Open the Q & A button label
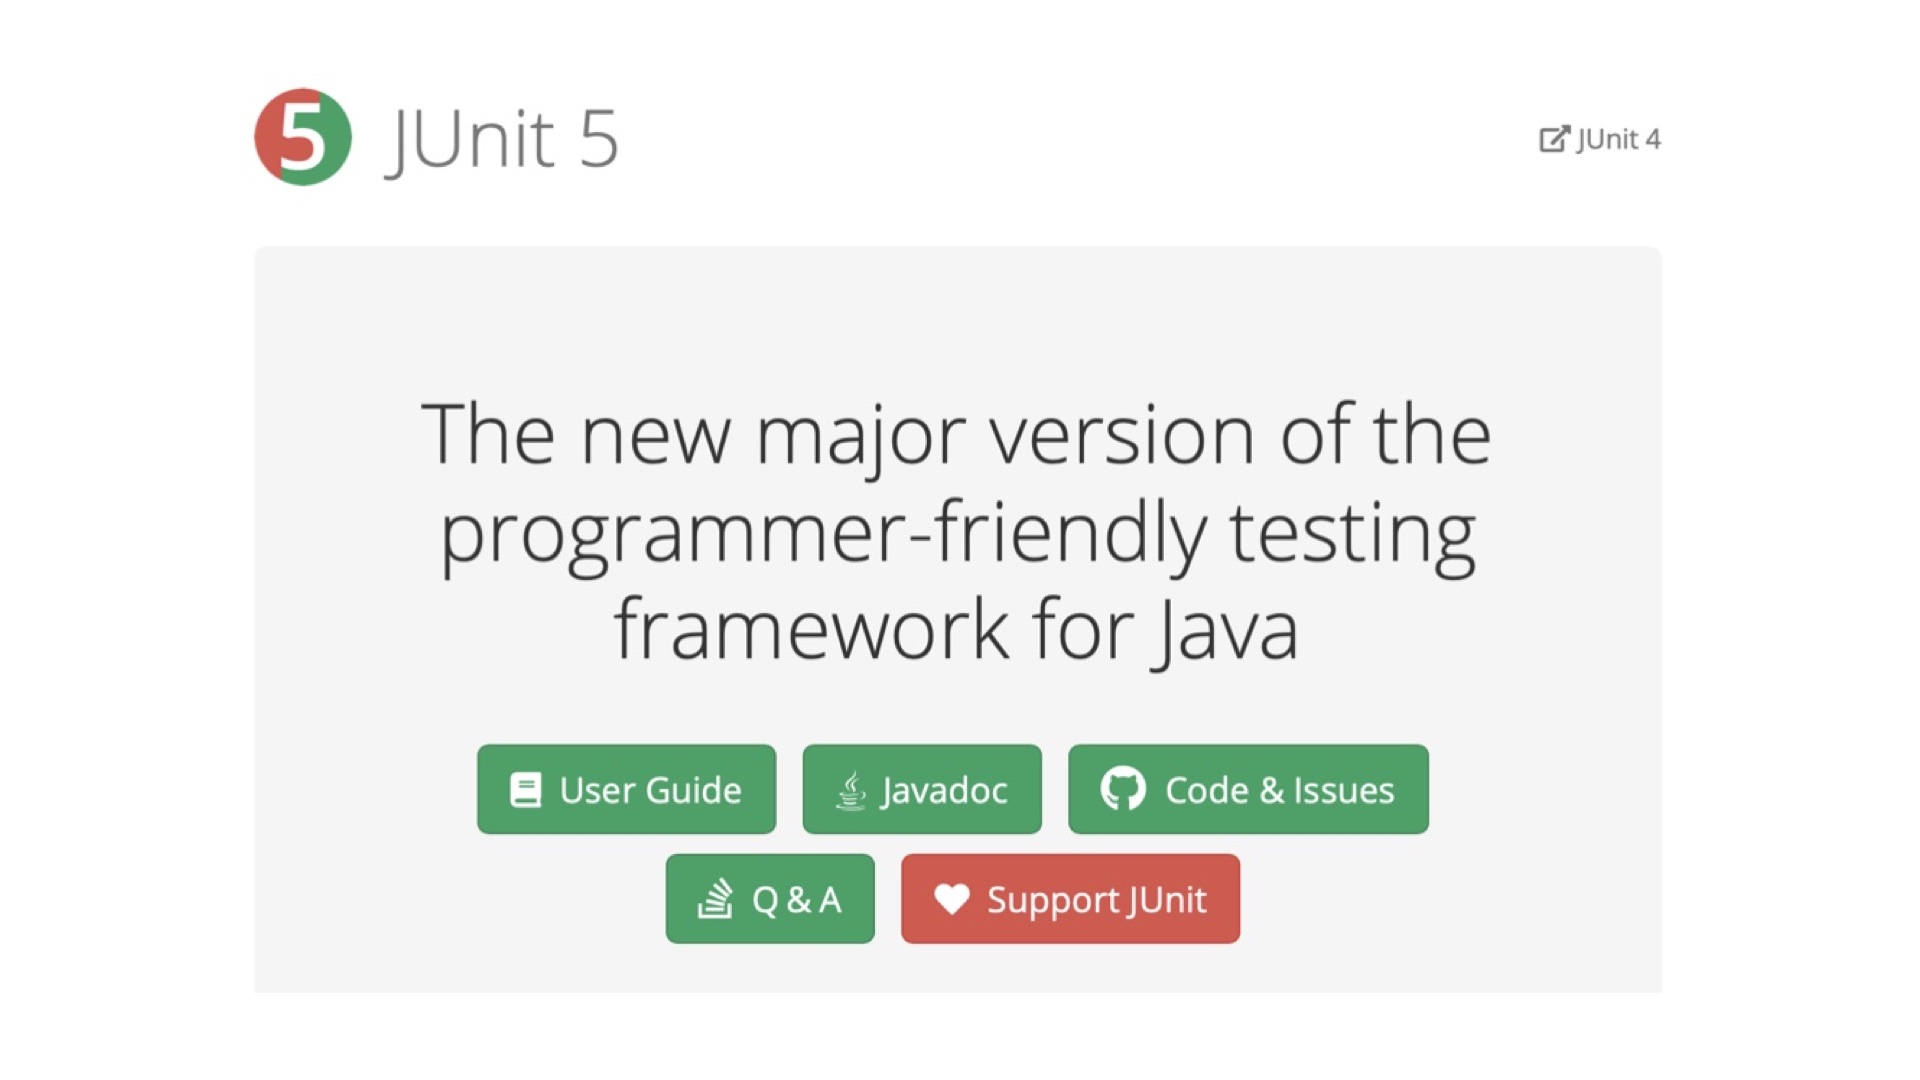Screen dimensions: 1920x1080 796,900
